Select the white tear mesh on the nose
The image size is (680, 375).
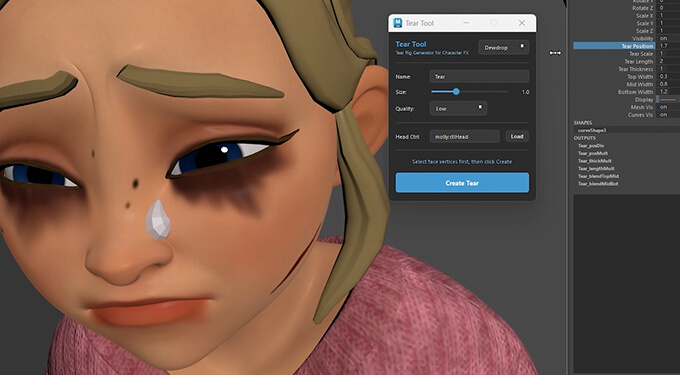[x=157, y=220]
